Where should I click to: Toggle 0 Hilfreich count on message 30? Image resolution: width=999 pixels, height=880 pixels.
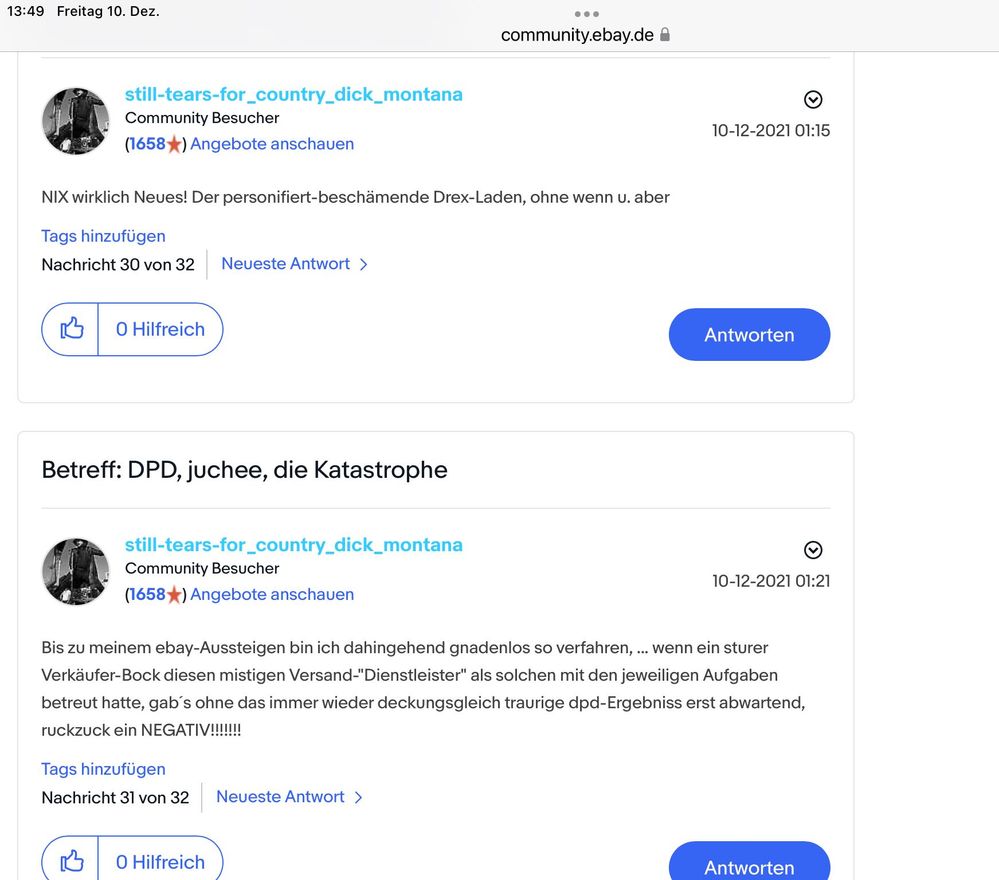[160, 329]
